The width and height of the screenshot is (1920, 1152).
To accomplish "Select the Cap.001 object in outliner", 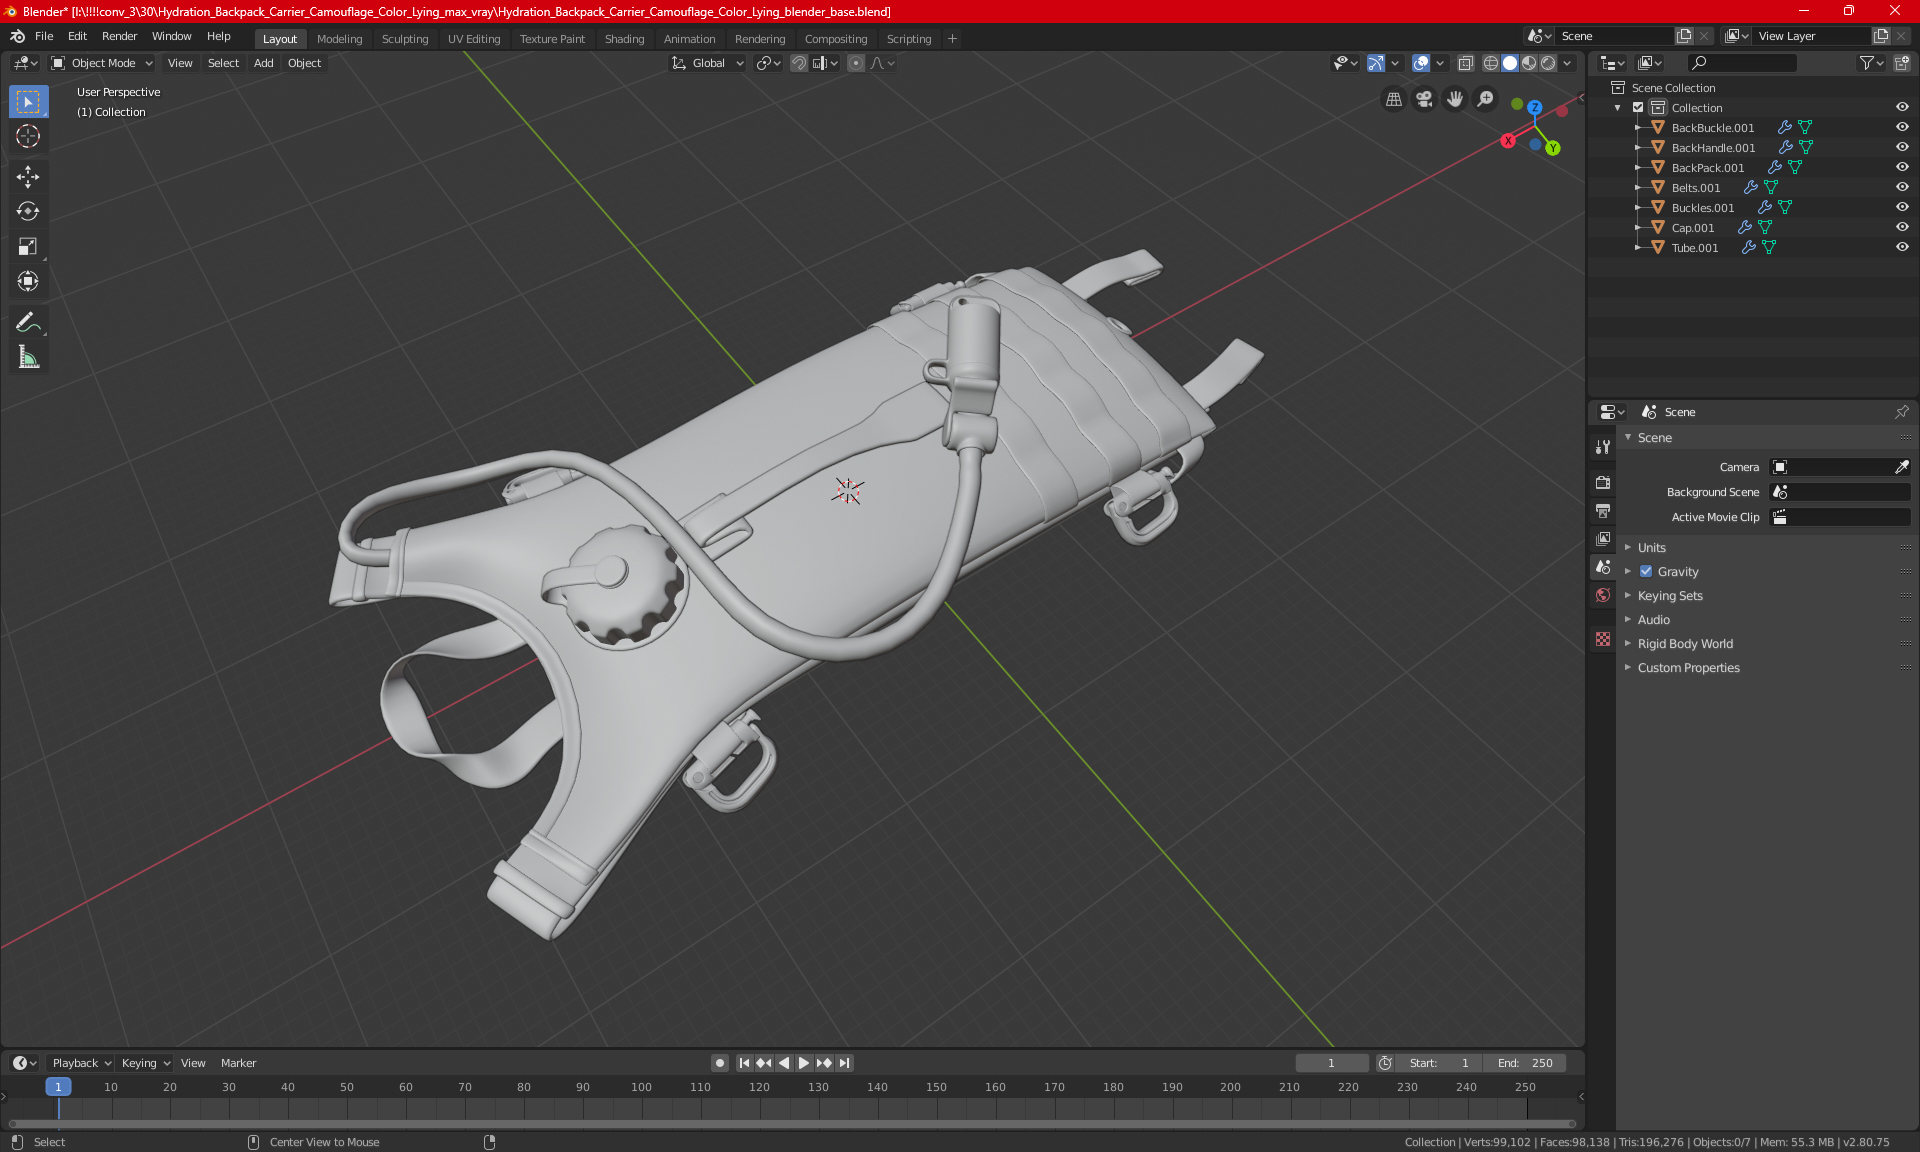I will [x=1692, y=228].
